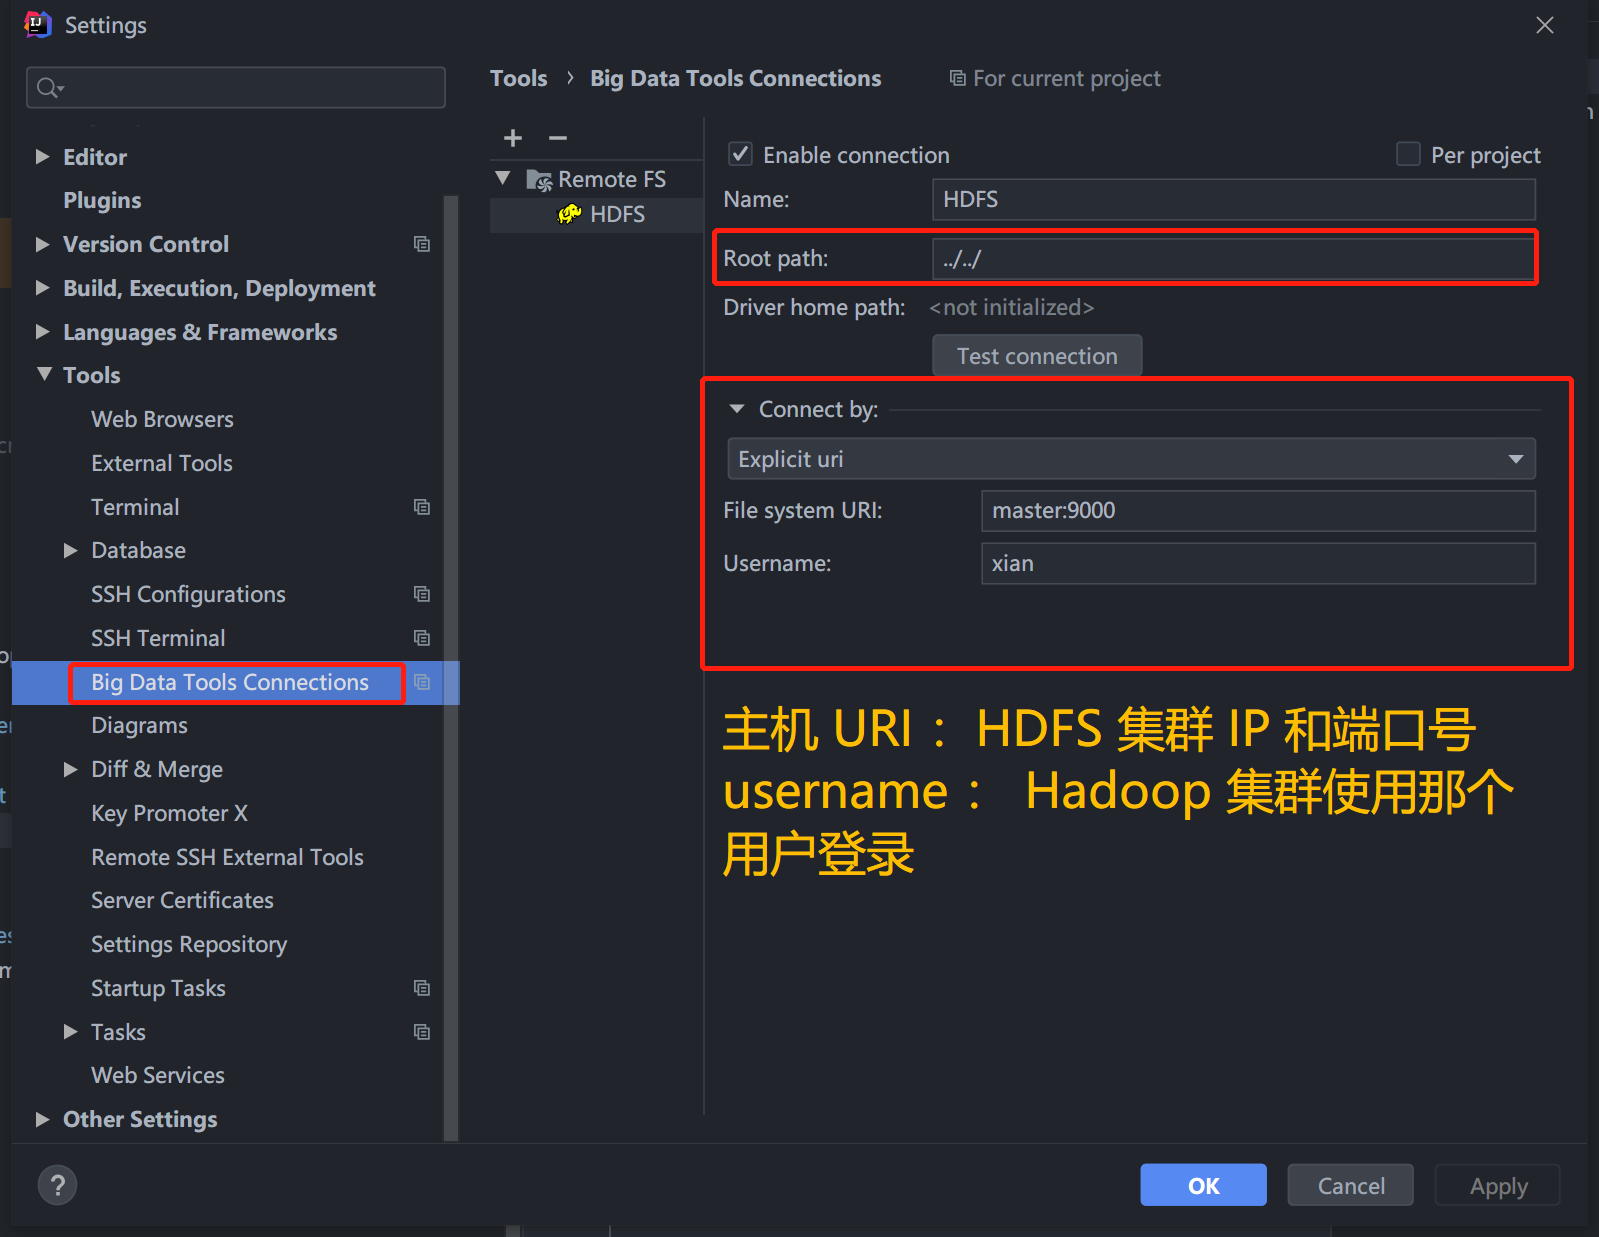Click the Root path input field

[x=1234, y=259]
